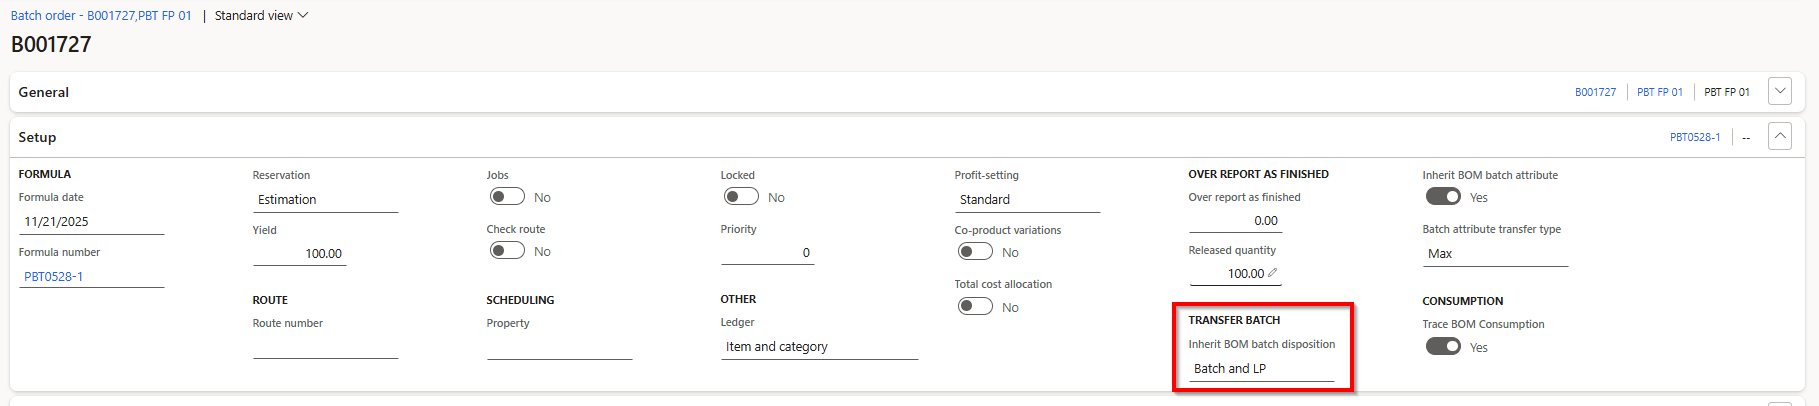1819x406 pixels.
Task: Open the Reservation dropdown showing Estimation
Action: [x=325, y=200]
